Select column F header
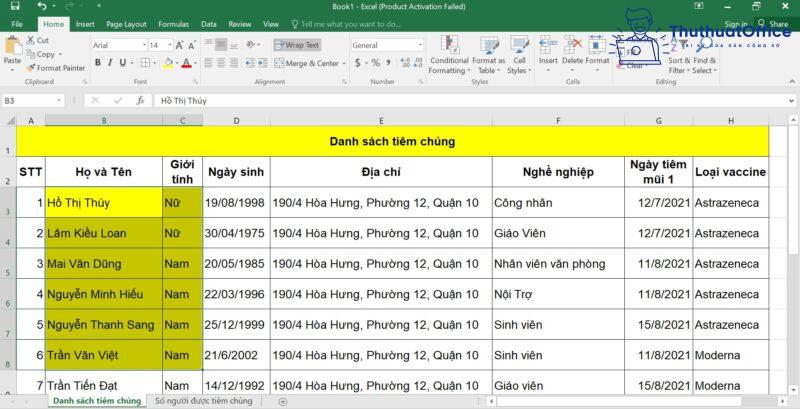 pos(558,120)
